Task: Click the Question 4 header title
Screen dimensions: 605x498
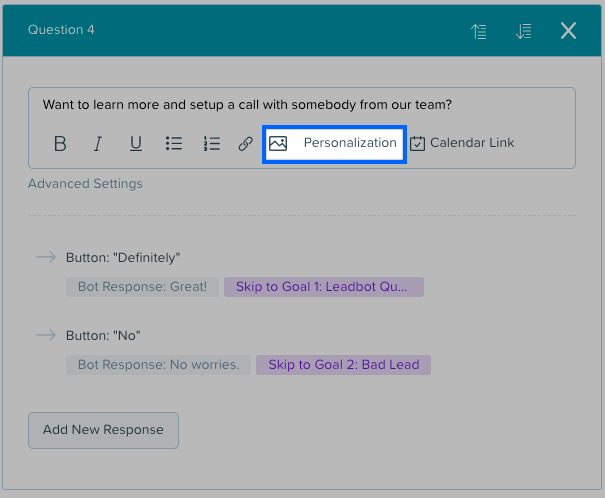Action: coord(61,30)
